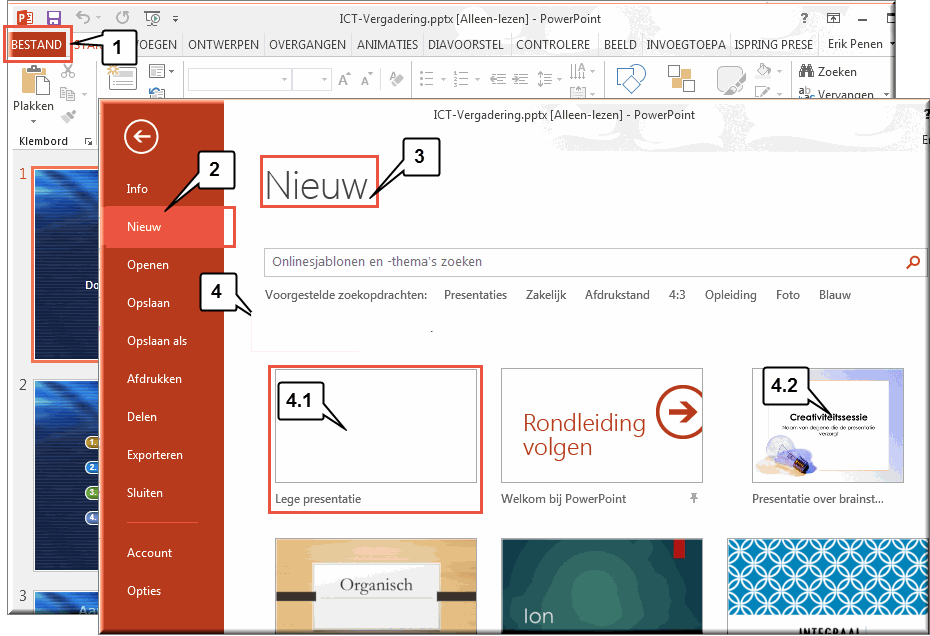Image resolution: width=930 pixels, height=636 pixels.
Task: Click the Copy icon in Klembord group
Action: click(68, 94)
